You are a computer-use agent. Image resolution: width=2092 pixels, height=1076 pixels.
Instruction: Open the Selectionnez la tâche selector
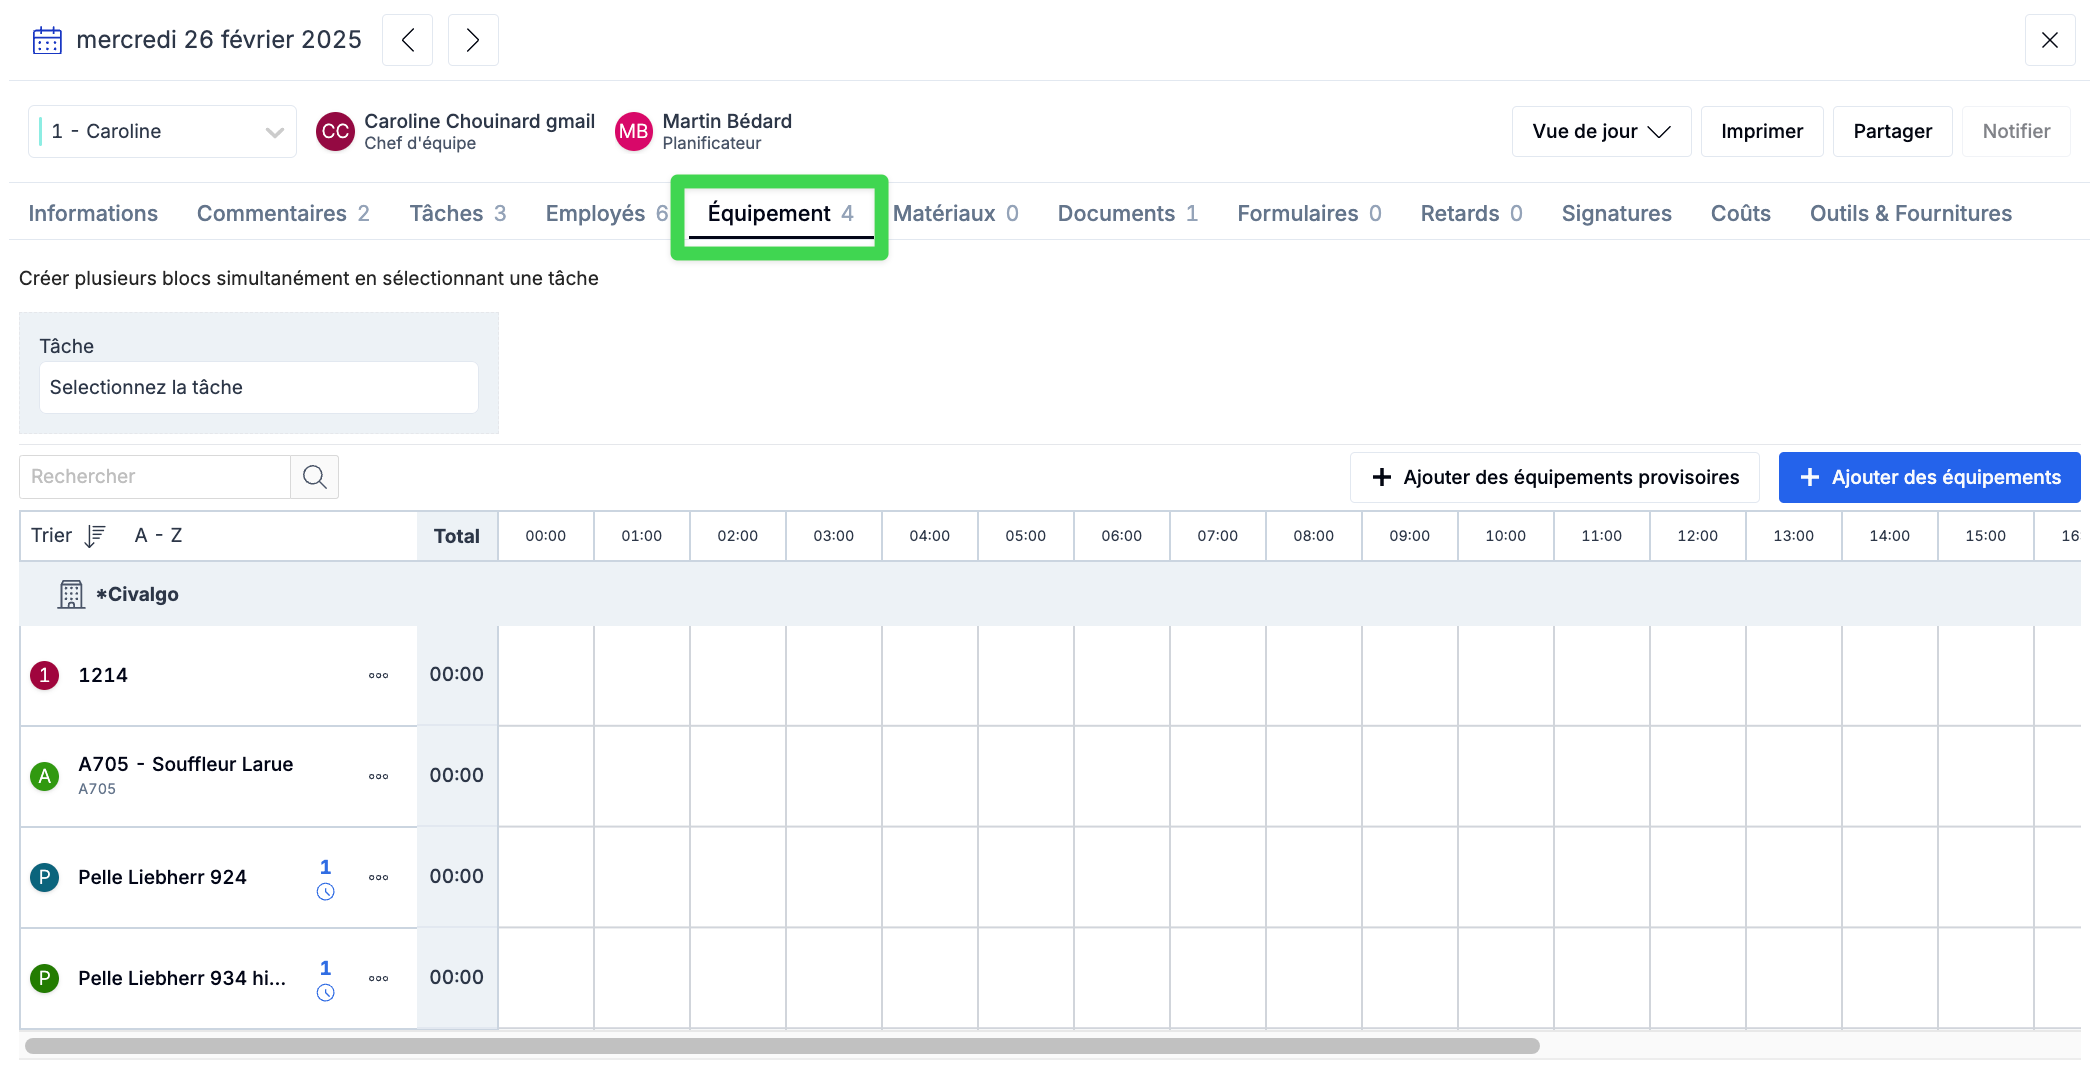tap(258, 388)
